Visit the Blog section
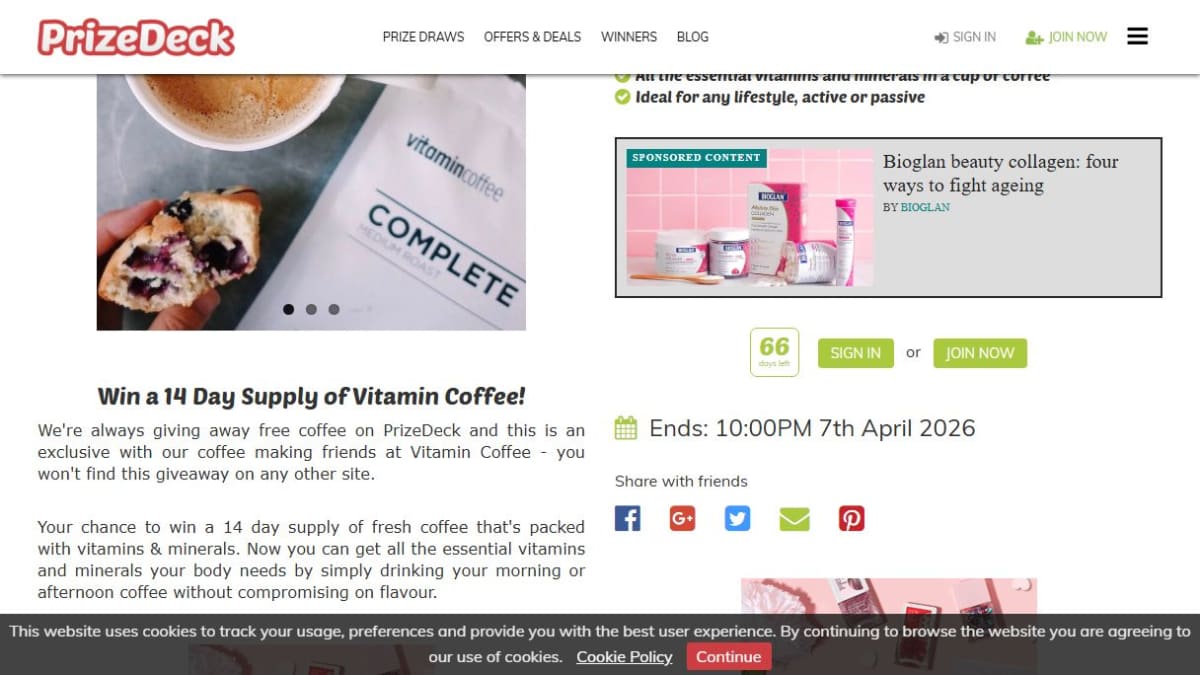The width and height of the screenshot is (1200, 675). point(692,37)
